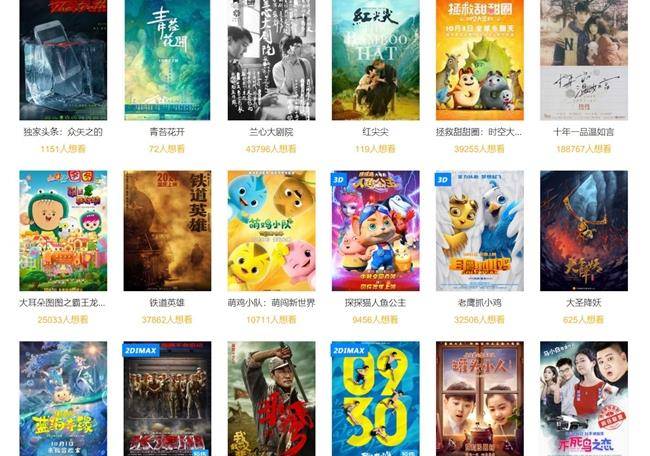
Task: Open the 兰心大剧院 black-and-white poster
Action: click(272, 60)
